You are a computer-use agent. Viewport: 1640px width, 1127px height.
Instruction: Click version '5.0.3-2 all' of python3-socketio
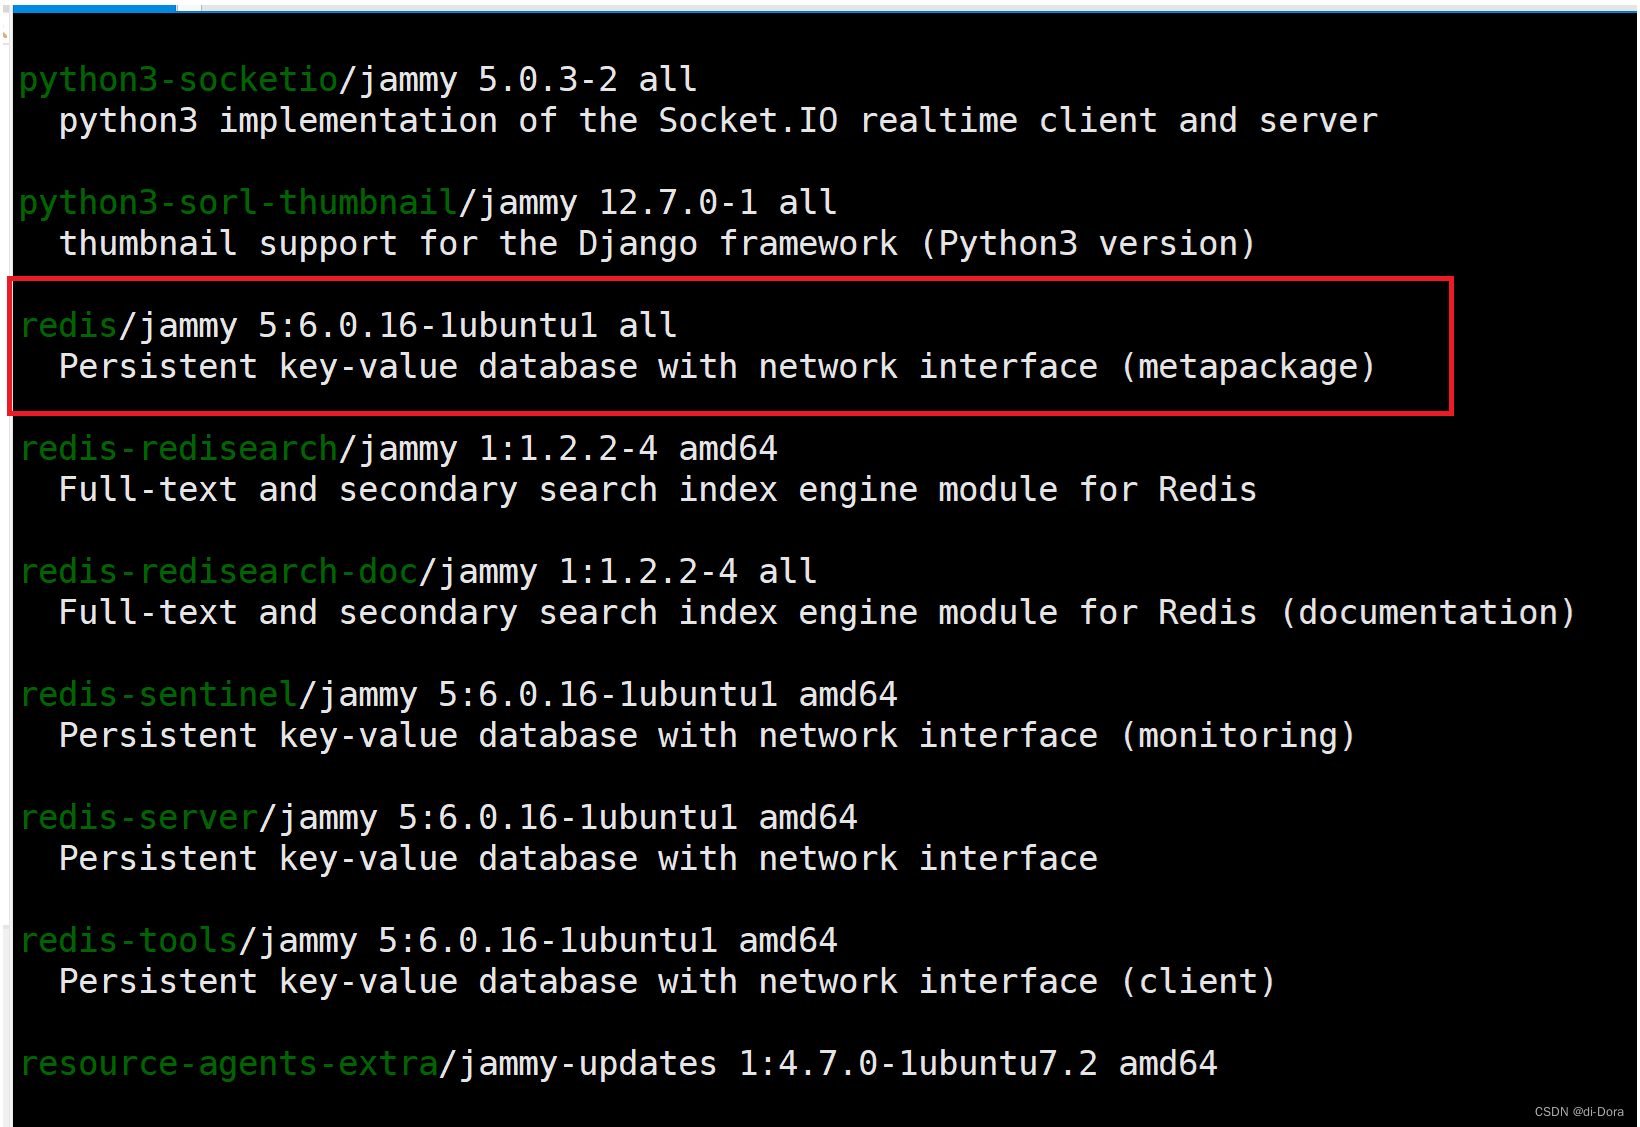(588, 80)
